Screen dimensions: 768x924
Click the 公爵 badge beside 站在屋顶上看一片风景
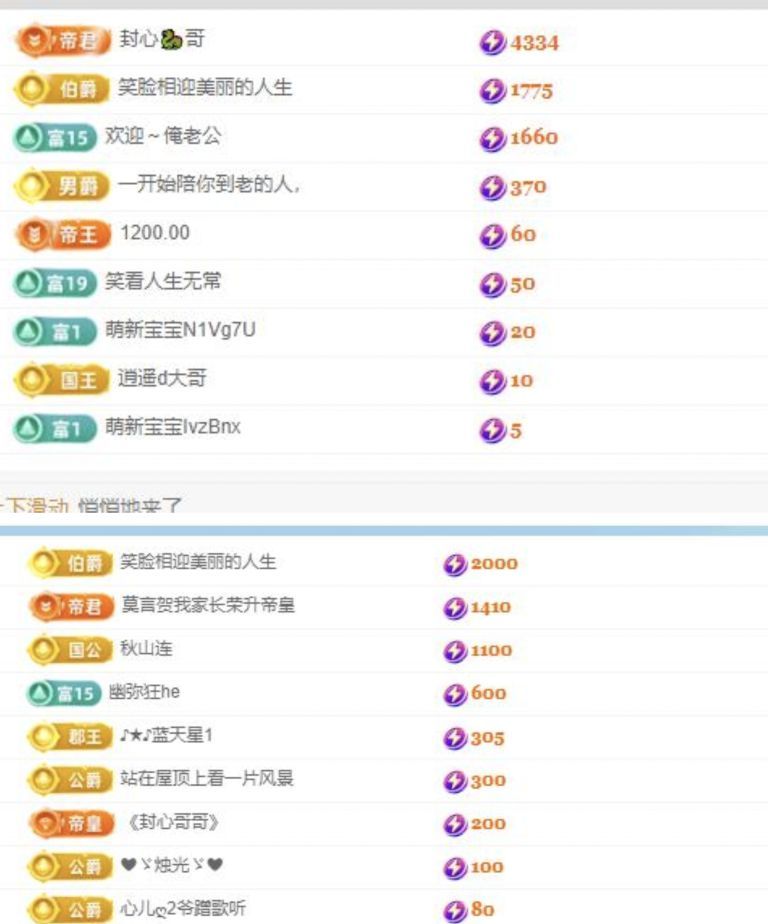point(70,780)
